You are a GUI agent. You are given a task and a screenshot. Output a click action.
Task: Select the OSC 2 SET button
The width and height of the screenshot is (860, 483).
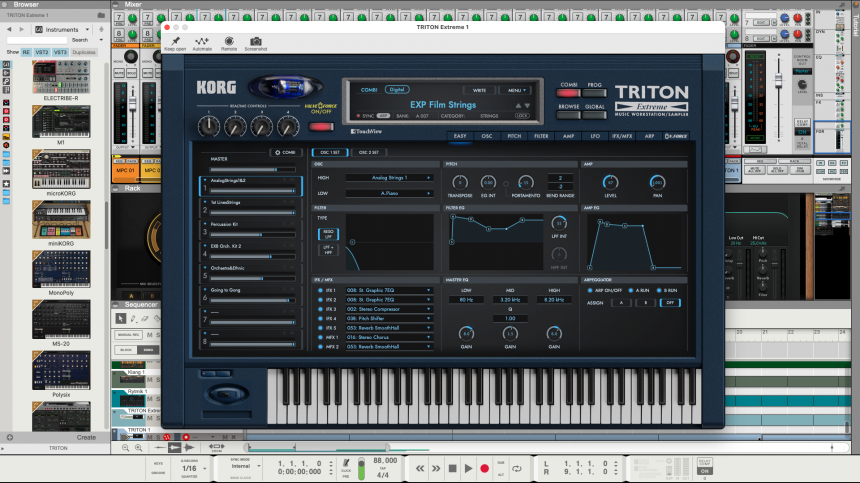click(x=369, y=152)
